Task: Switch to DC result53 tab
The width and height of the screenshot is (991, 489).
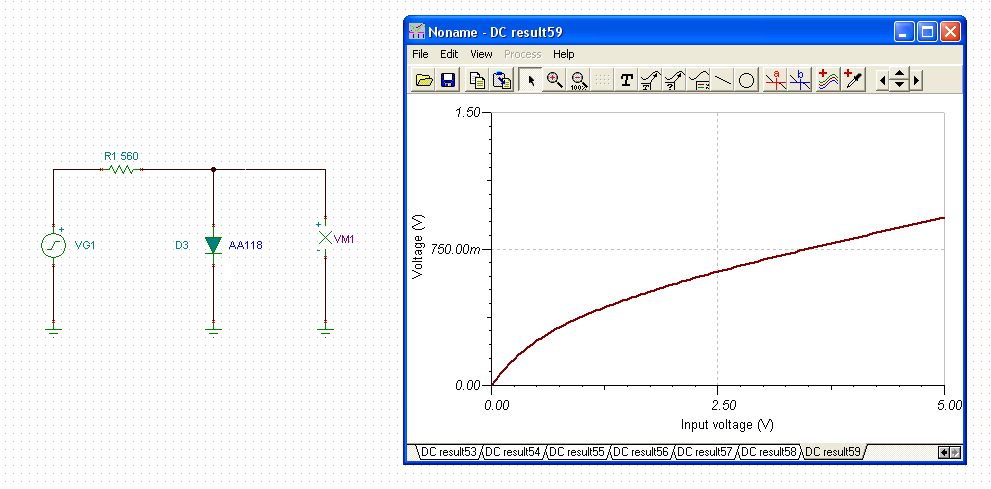Action: pos(448,452)
